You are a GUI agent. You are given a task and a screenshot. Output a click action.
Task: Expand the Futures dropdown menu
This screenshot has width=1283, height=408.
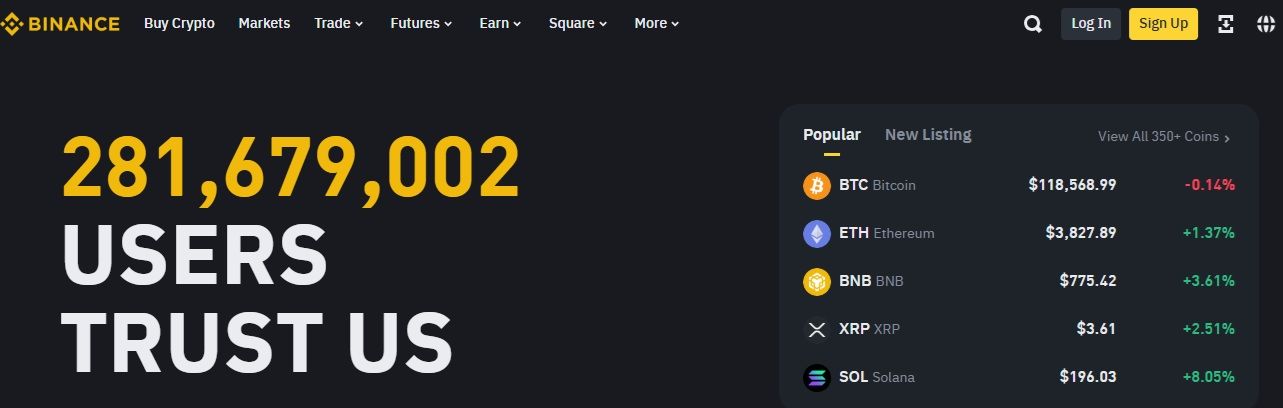coord(421,23)
